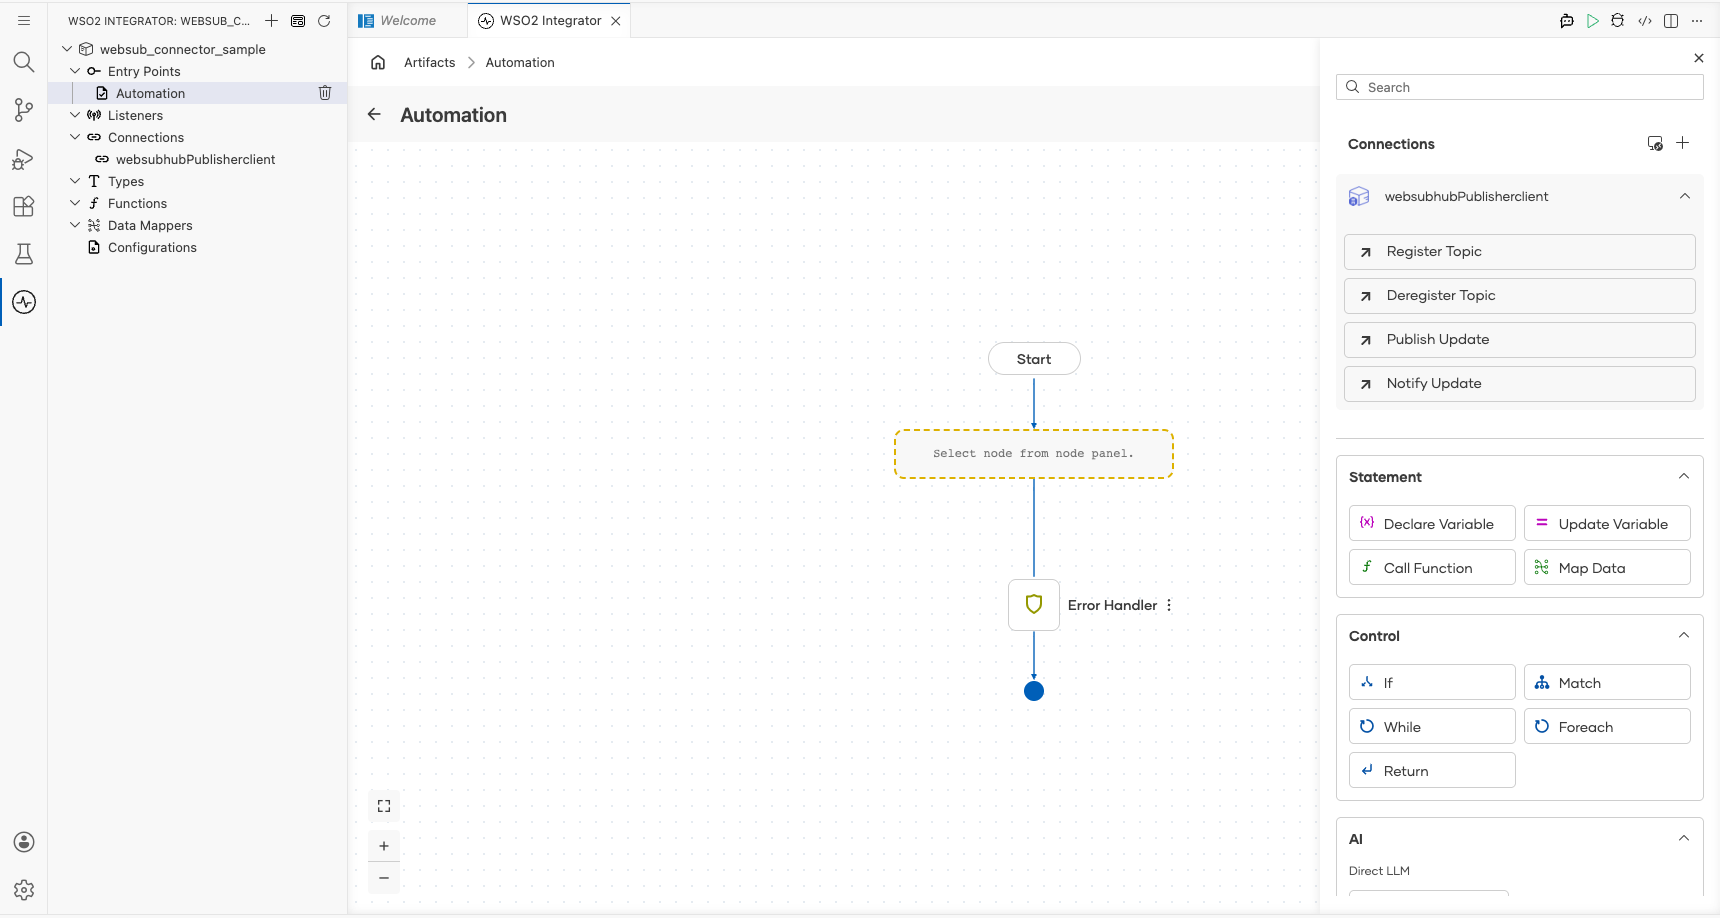Viewport: 1720px width, 918px height.
Task: Collapse the Listeners tree node
Action: tap(75, 115)
